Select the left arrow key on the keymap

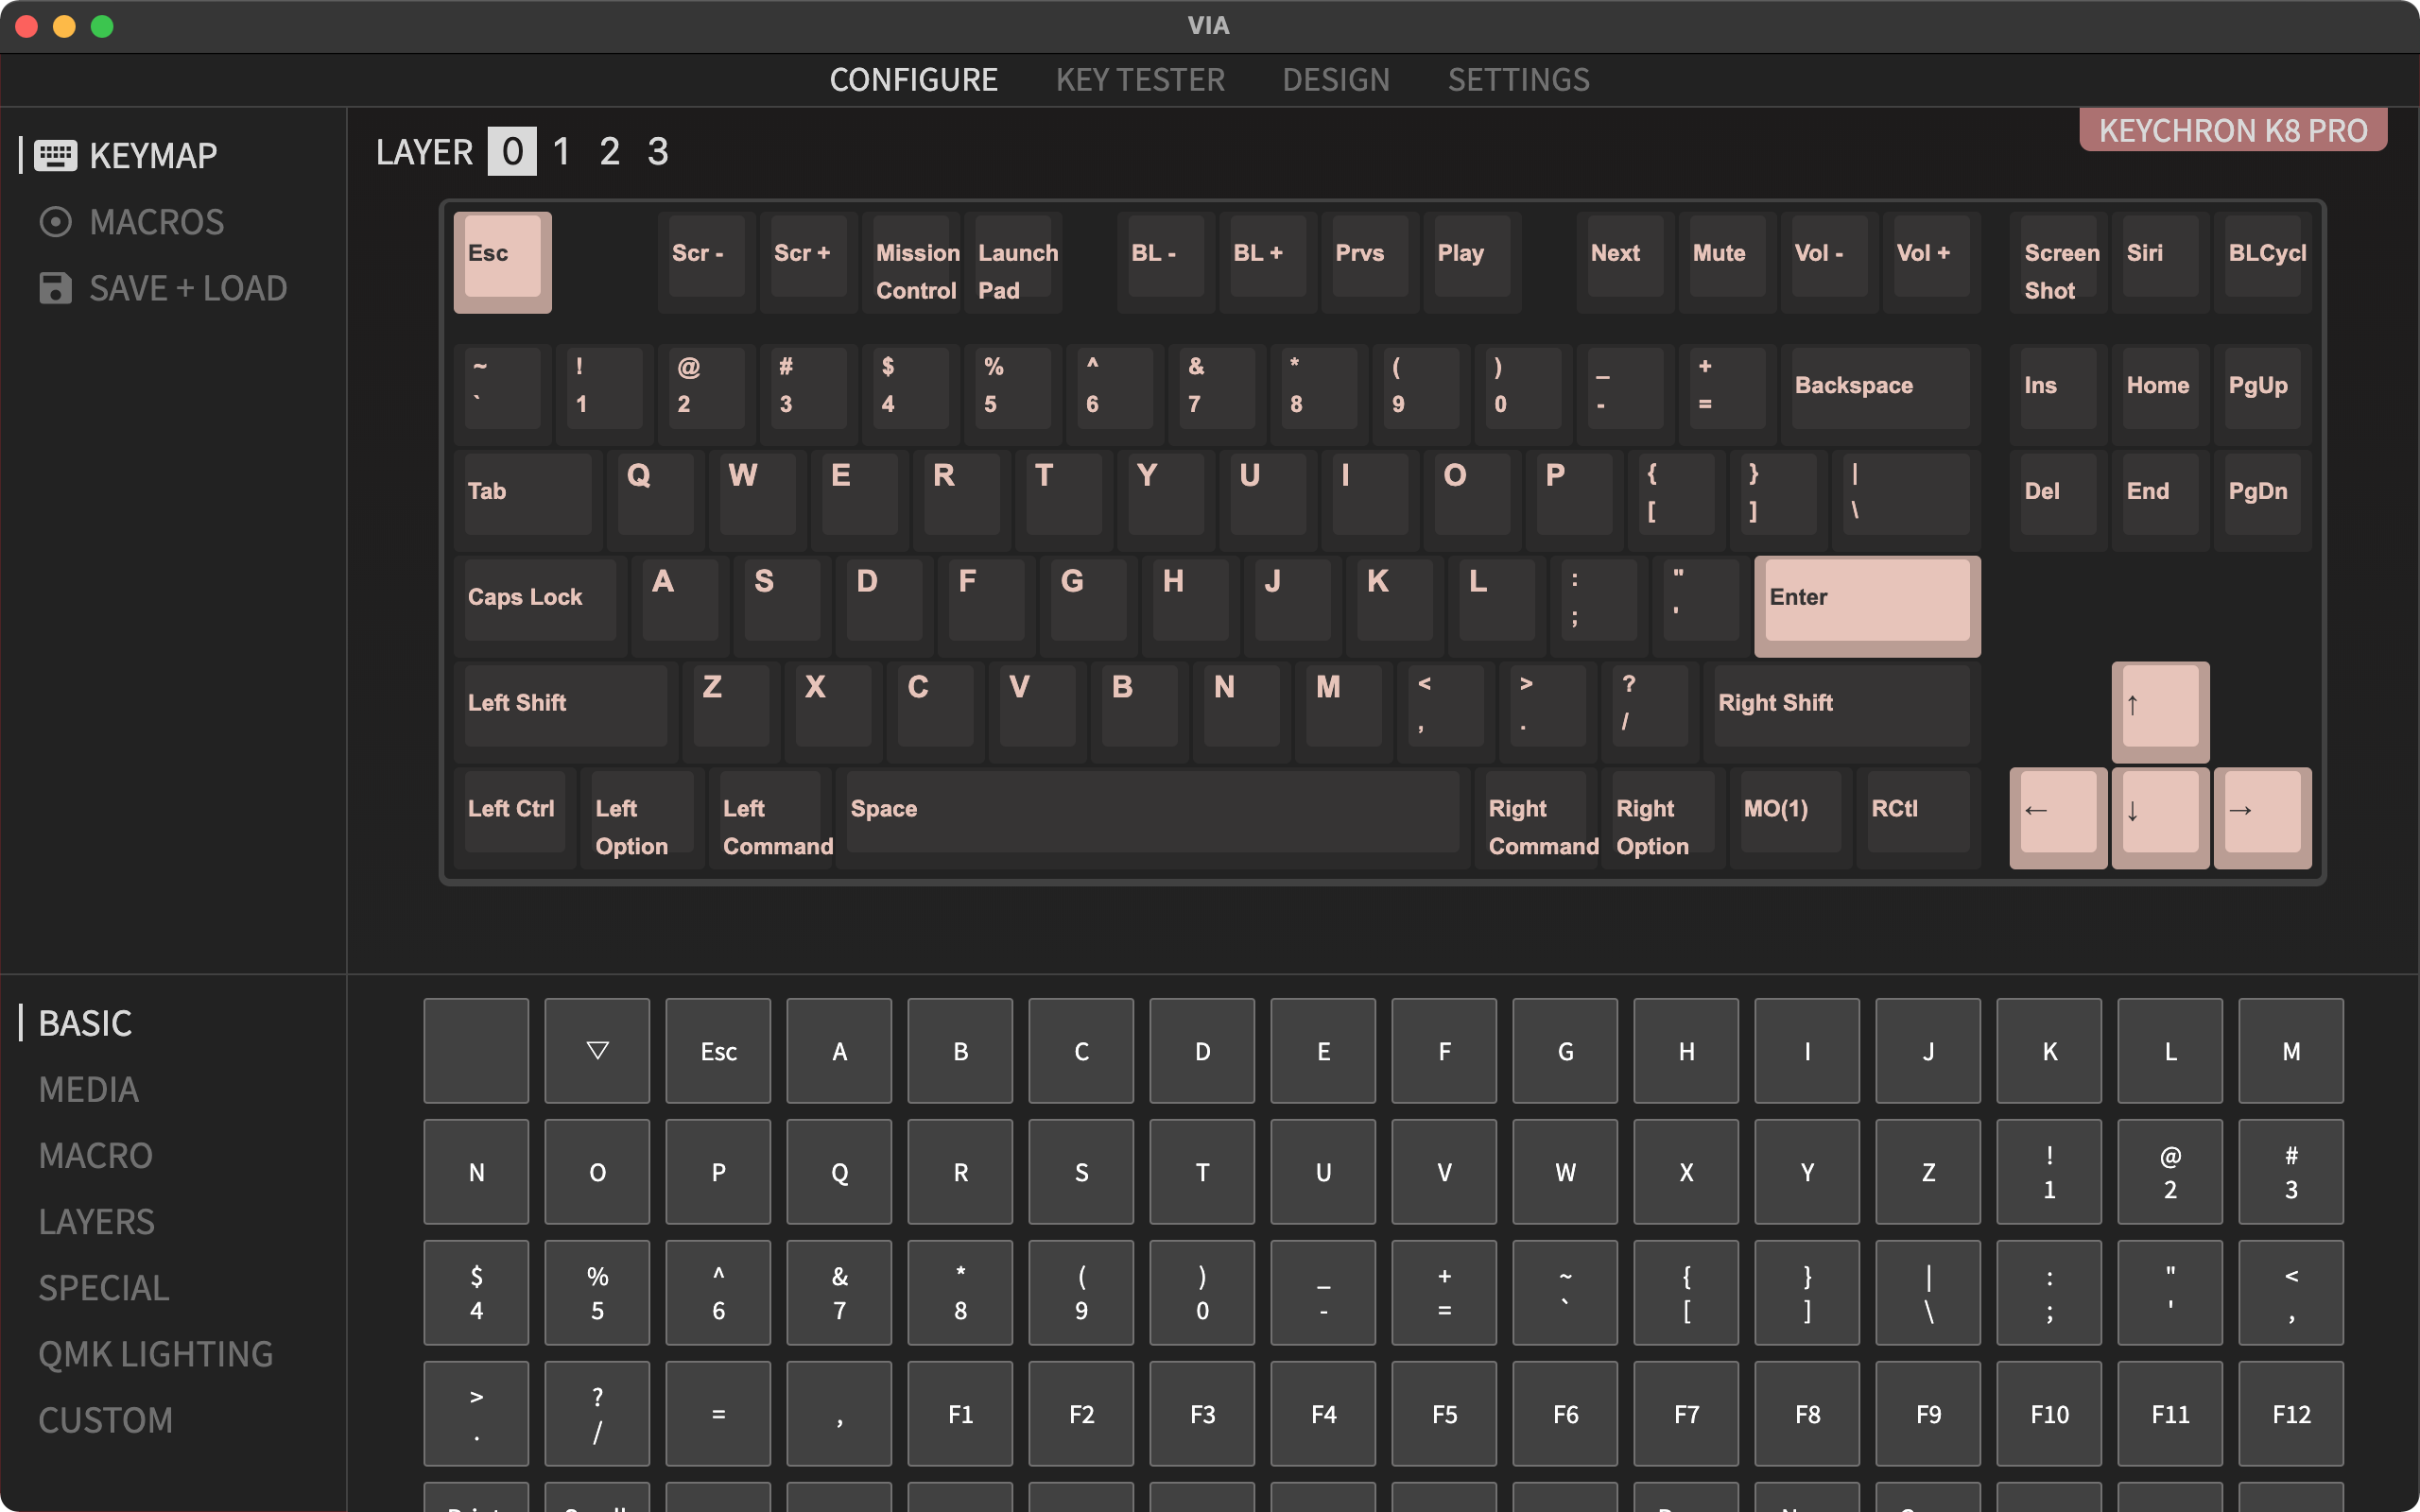pyautogui.click(x=2057, y=812)
